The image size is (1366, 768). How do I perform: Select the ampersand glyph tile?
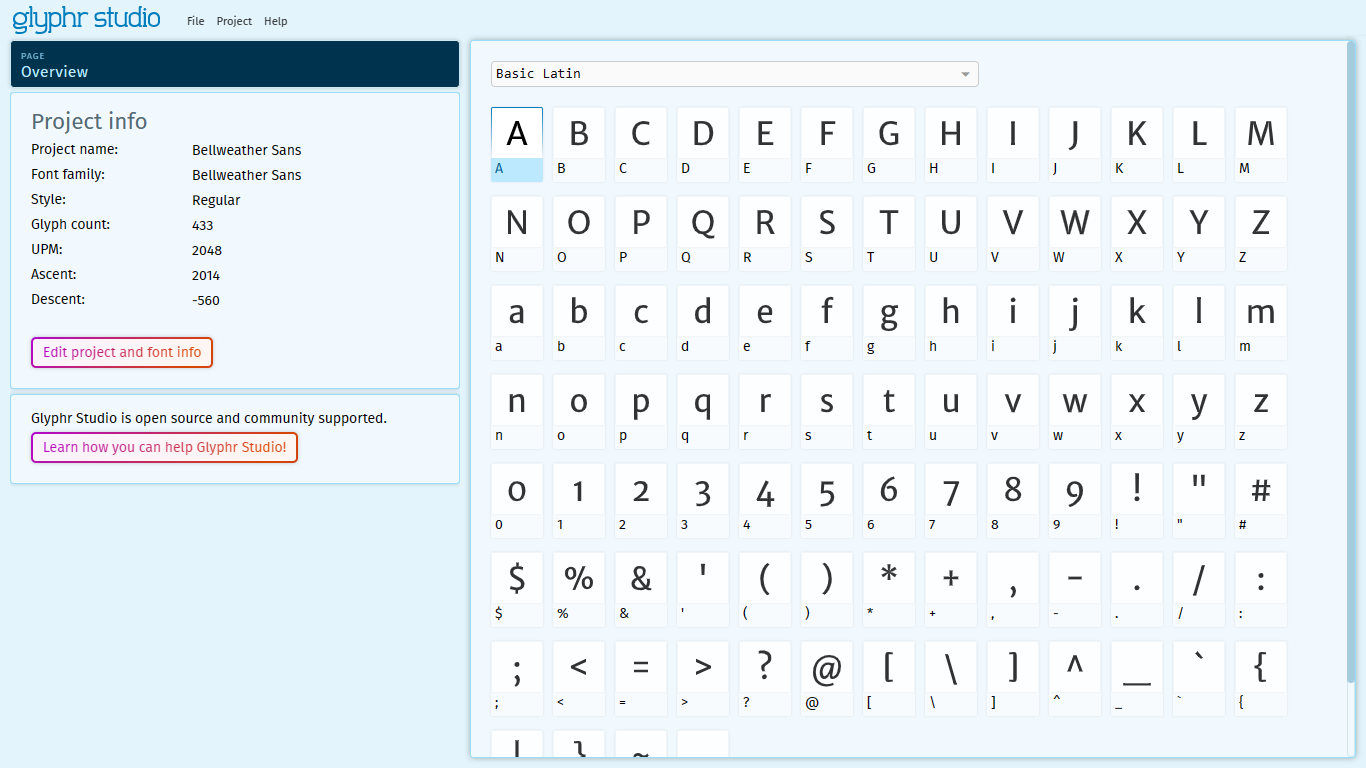[x=641, y=589]
